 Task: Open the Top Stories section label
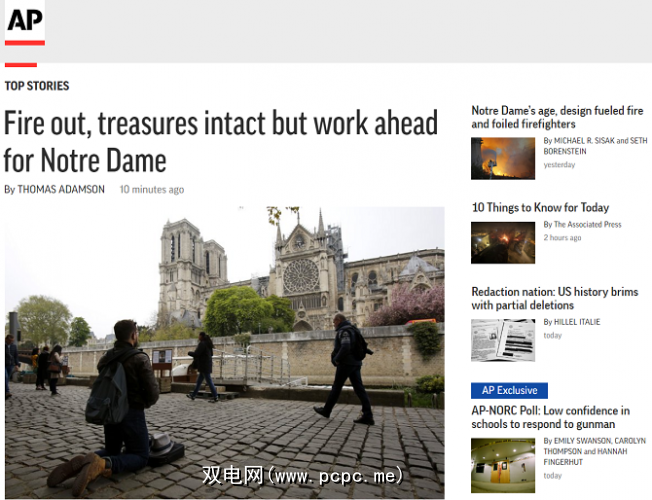click(x=37, y=86)
